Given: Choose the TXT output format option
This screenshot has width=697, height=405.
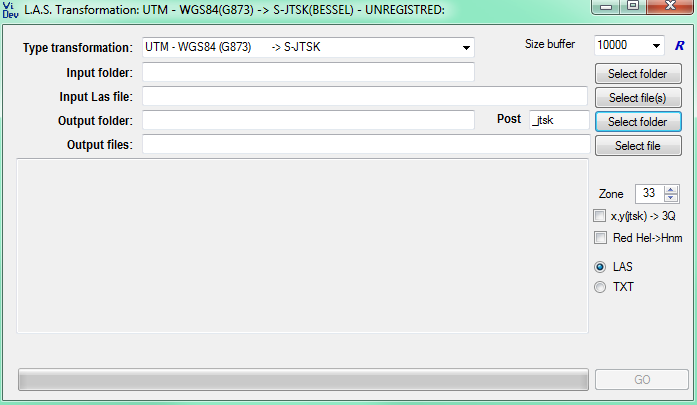Looking at the screenshot, I should click(600, 287).
